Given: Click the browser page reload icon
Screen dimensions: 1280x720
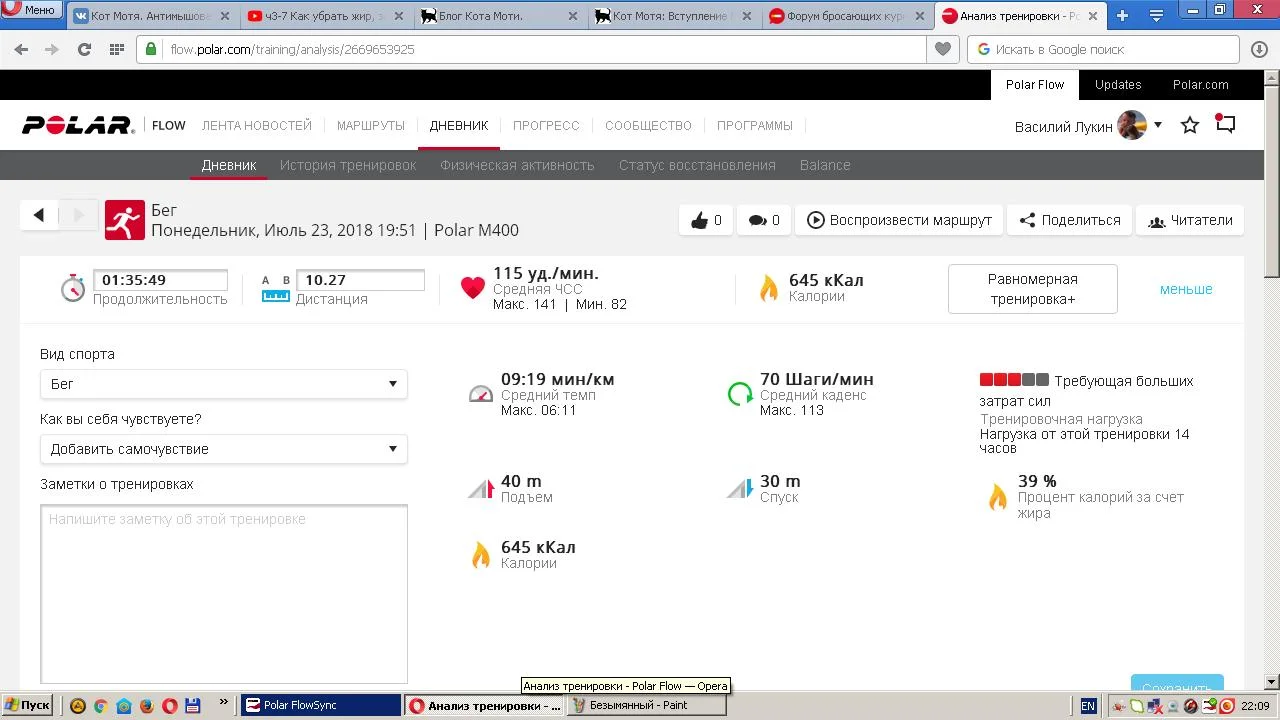Looking at the screenshot, I should 84,49.
